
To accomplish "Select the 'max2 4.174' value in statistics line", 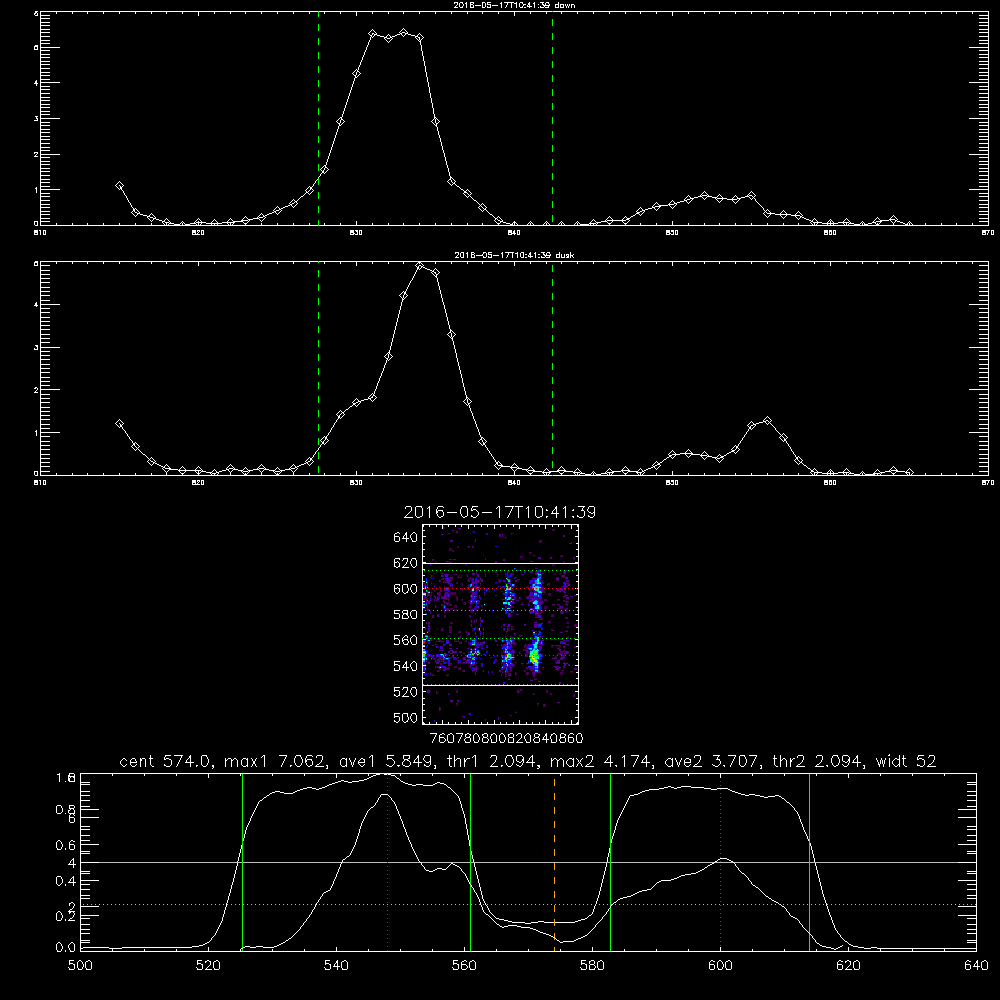I will pos(600,761).
